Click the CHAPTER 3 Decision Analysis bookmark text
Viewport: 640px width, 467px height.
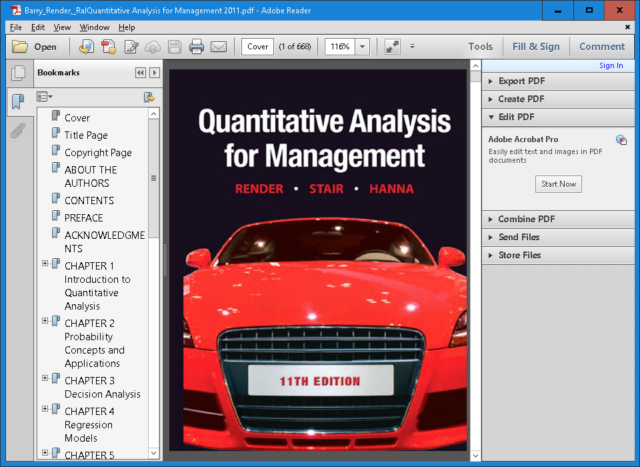(102, 387)
